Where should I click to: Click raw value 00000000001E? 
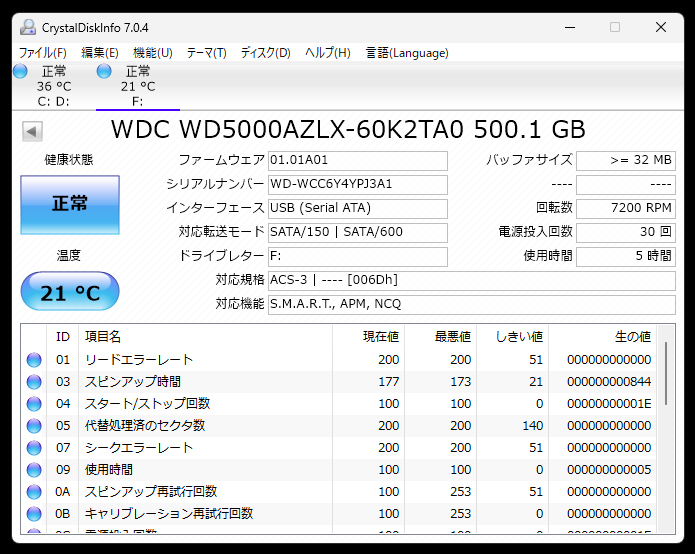tap(609, 404)
